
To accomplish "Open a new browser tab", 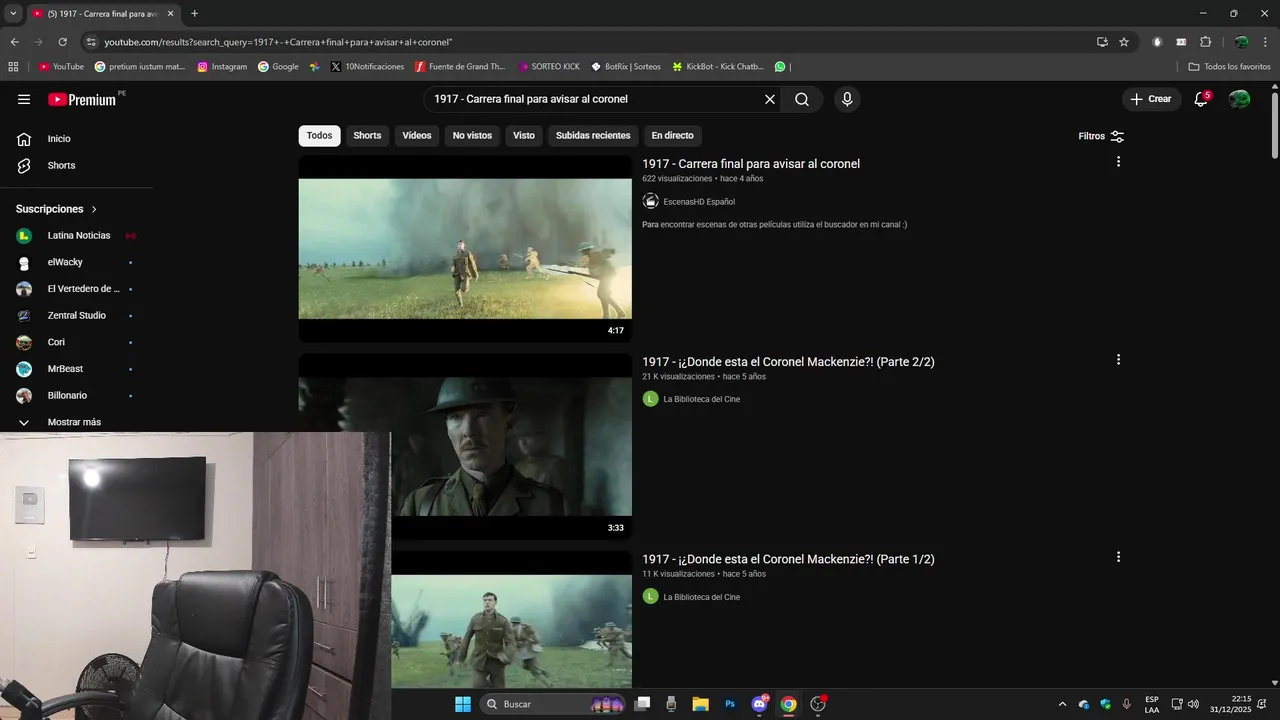I will point(194,13).
